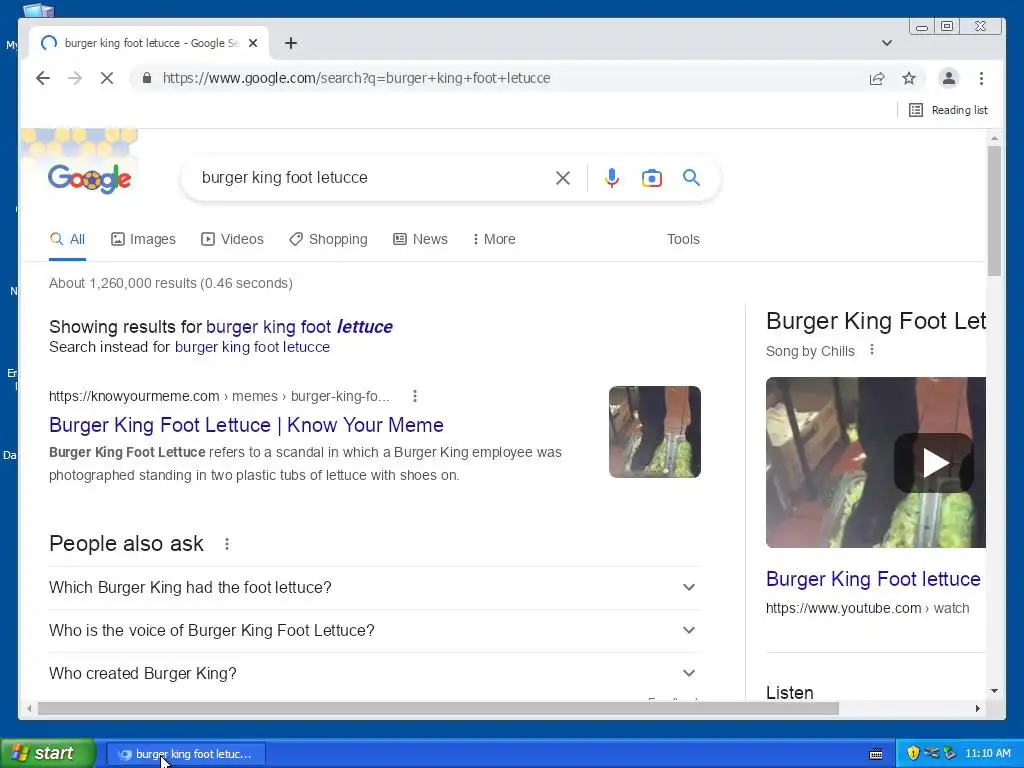1024x768 pixels.
Task: Select the Chrome taskbar button
Action: pos(186,754)
